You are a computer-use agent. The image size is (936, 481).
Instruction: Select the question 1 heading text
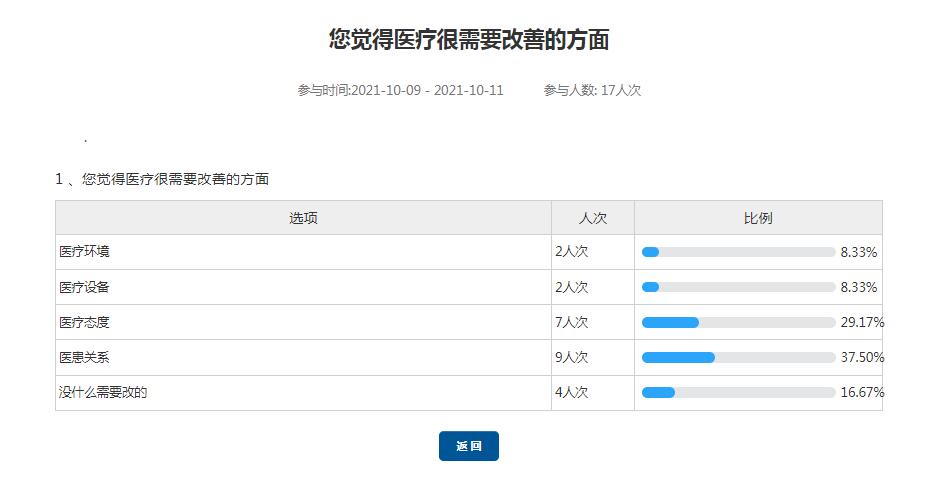coord(162,179)
